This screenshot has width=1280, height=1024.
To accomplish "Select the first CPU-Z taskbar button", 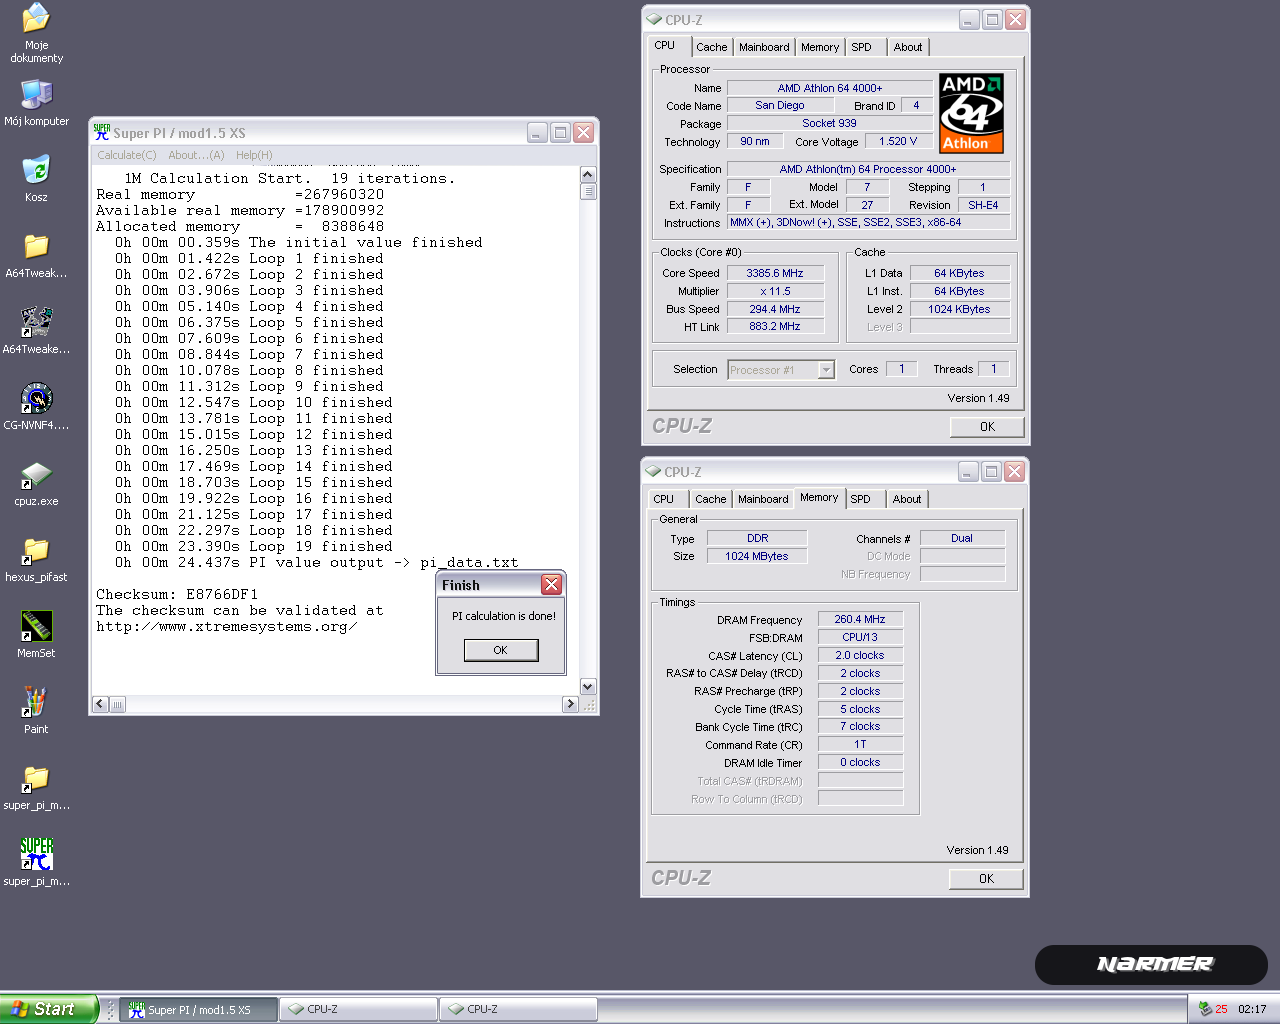I will (359, 1010).
